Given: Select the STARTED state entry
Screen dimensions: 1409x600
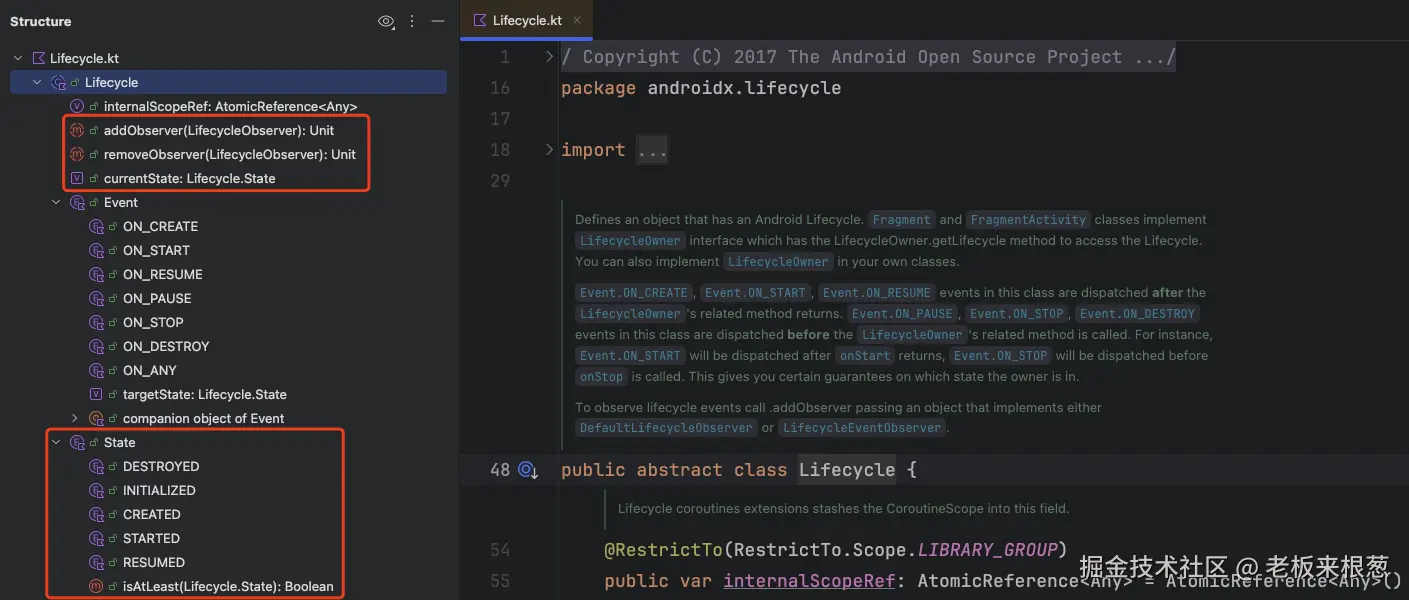Looking at the screenshot, I should pos(151,538).
